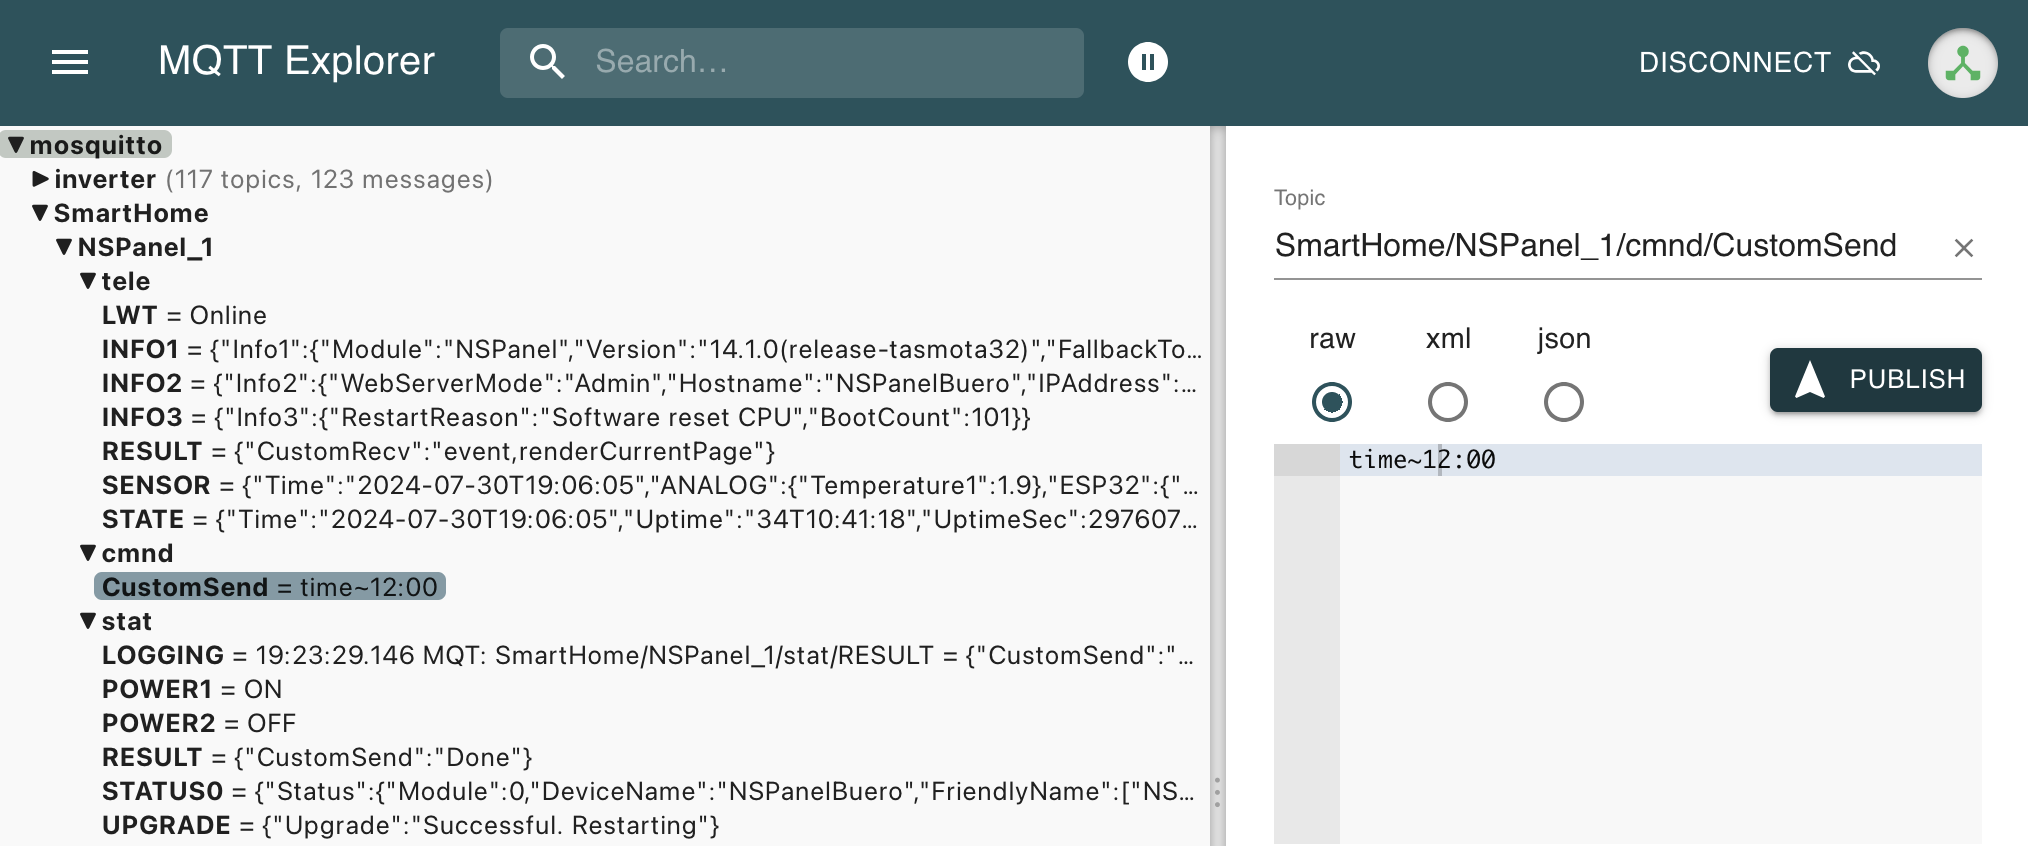Viewport: 2028px width, 846px height.
Task: Select stat RESULT CustomSend Done topic
Action: [x=317, y=757]
